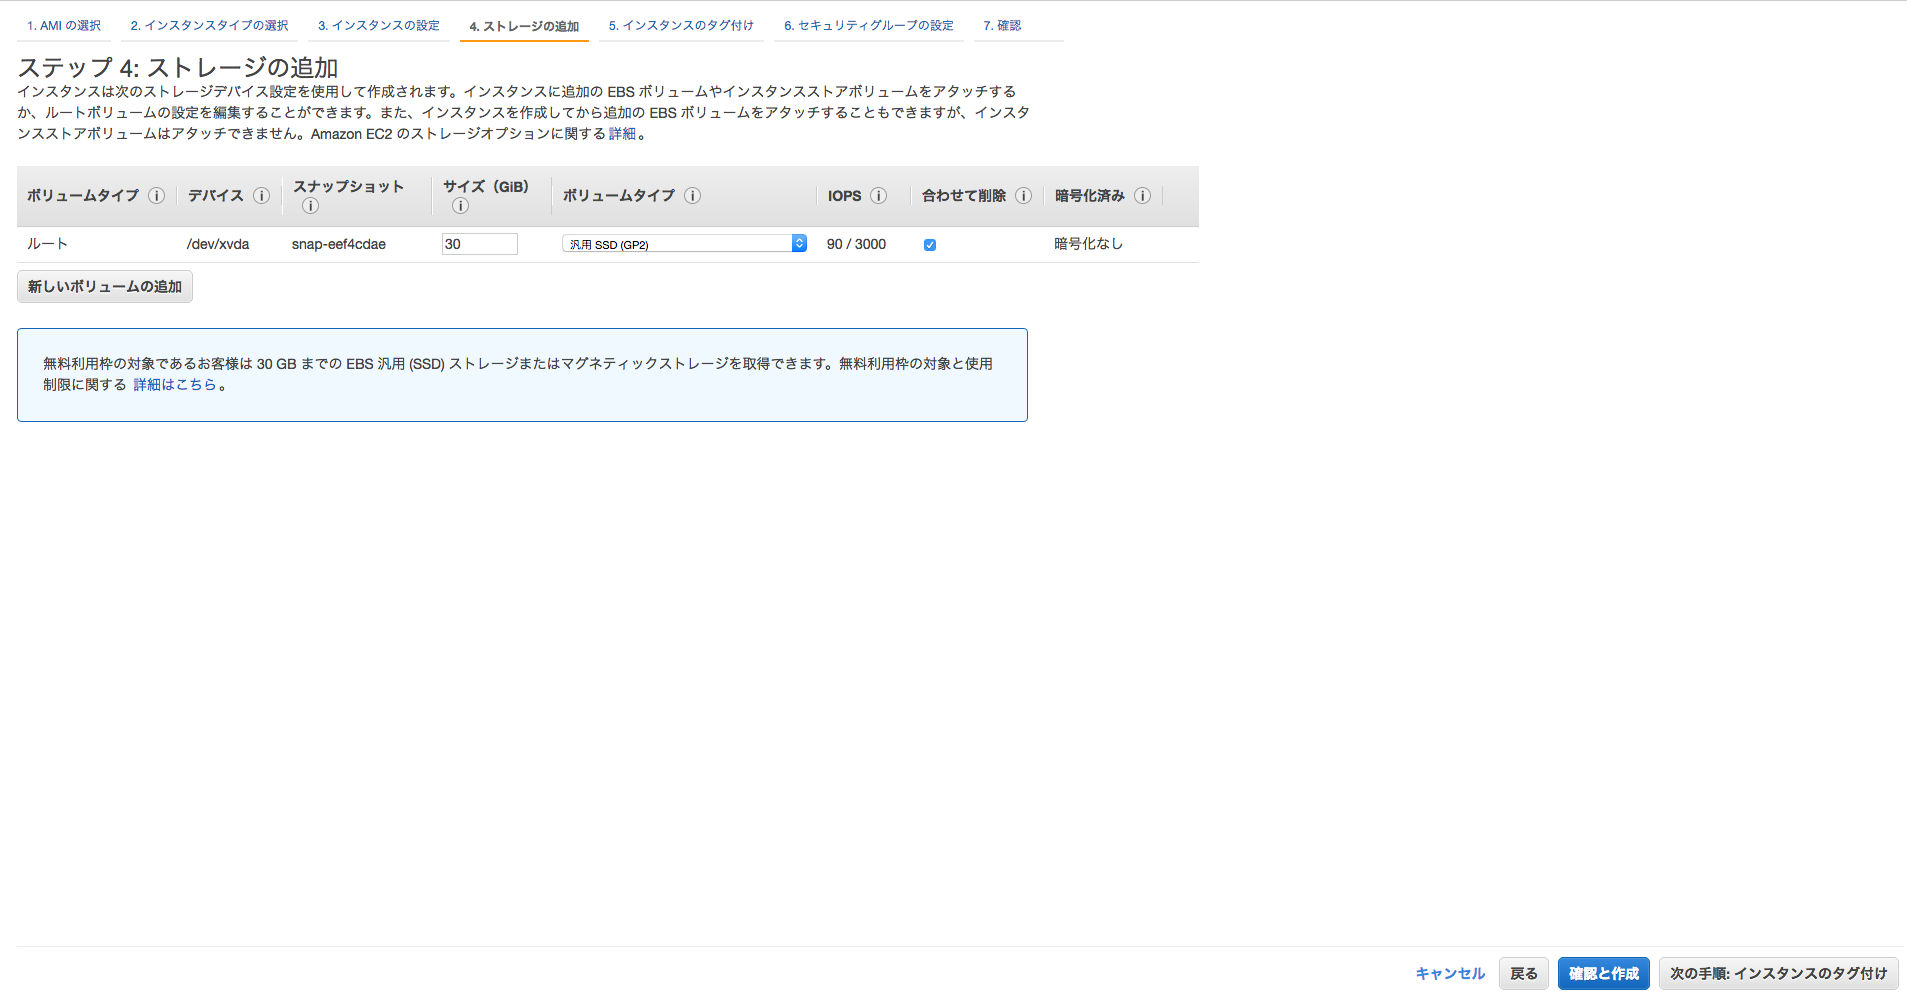
Task: Click the 確認と作成 button
Action: tap(1603, 973)
